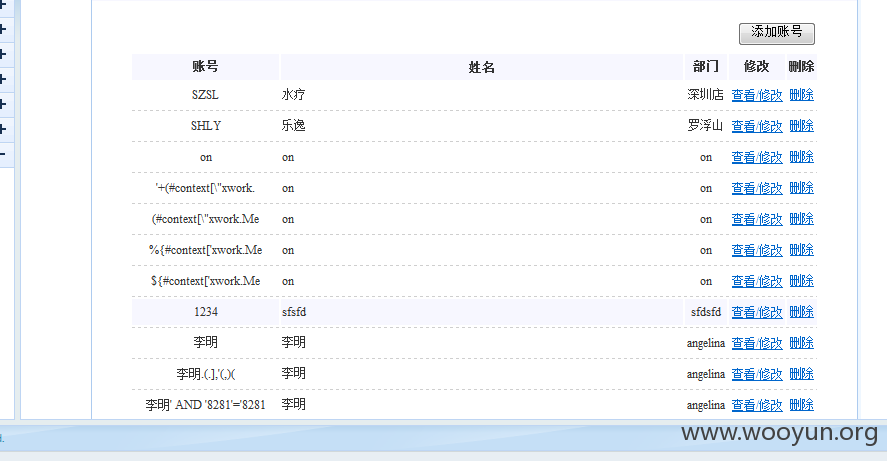Image resolution: width=887 pixels, height=461 pixels.
Task: Open 查看/修改 for ${#context account
Action: pyautogui.click(x=757, y=281)
